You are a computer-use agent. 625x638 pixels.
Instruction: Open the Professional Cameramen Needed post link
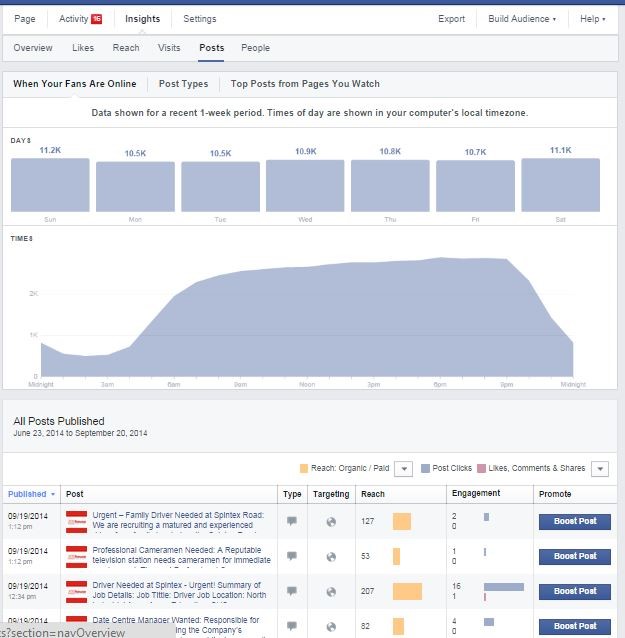(181, 555)
